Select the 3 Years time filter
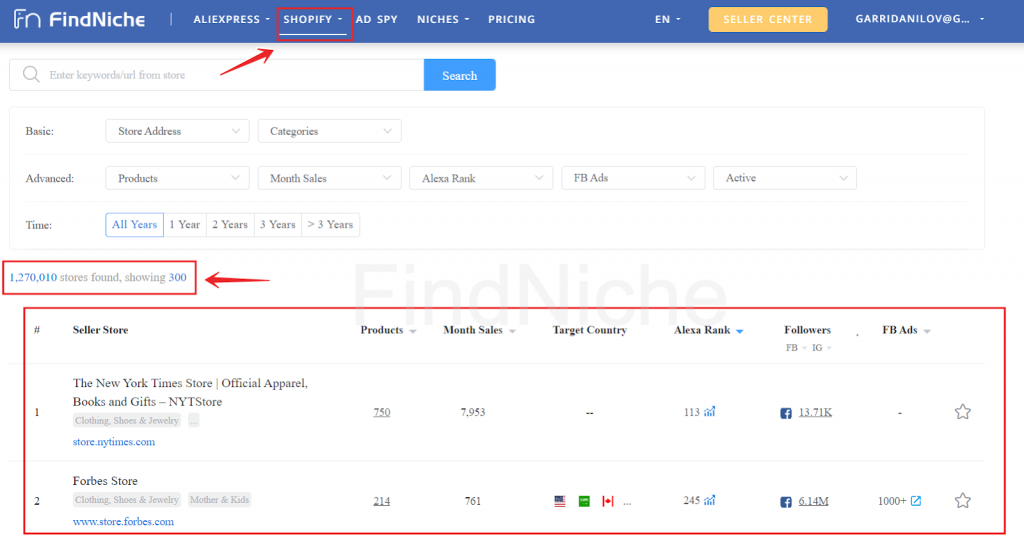Image resolution: width=1024 pixels, height=538 pixels. tap(278, 225)
